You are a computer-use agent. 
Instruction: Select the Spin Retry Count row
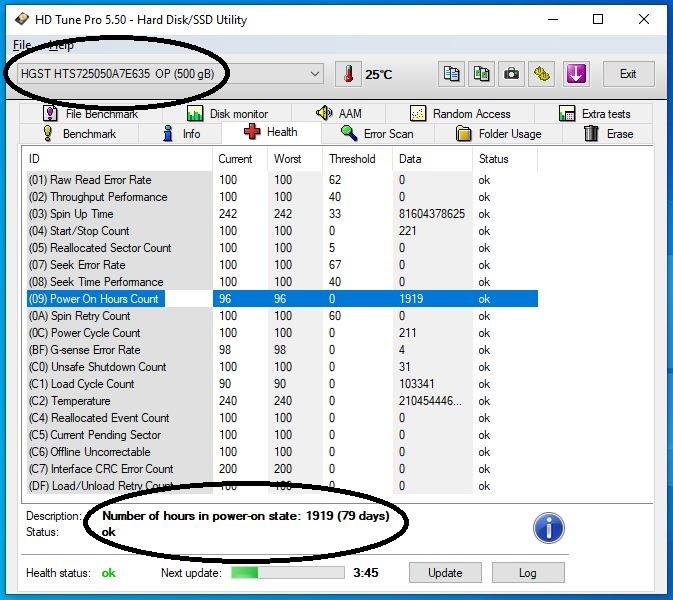[282, 316]
